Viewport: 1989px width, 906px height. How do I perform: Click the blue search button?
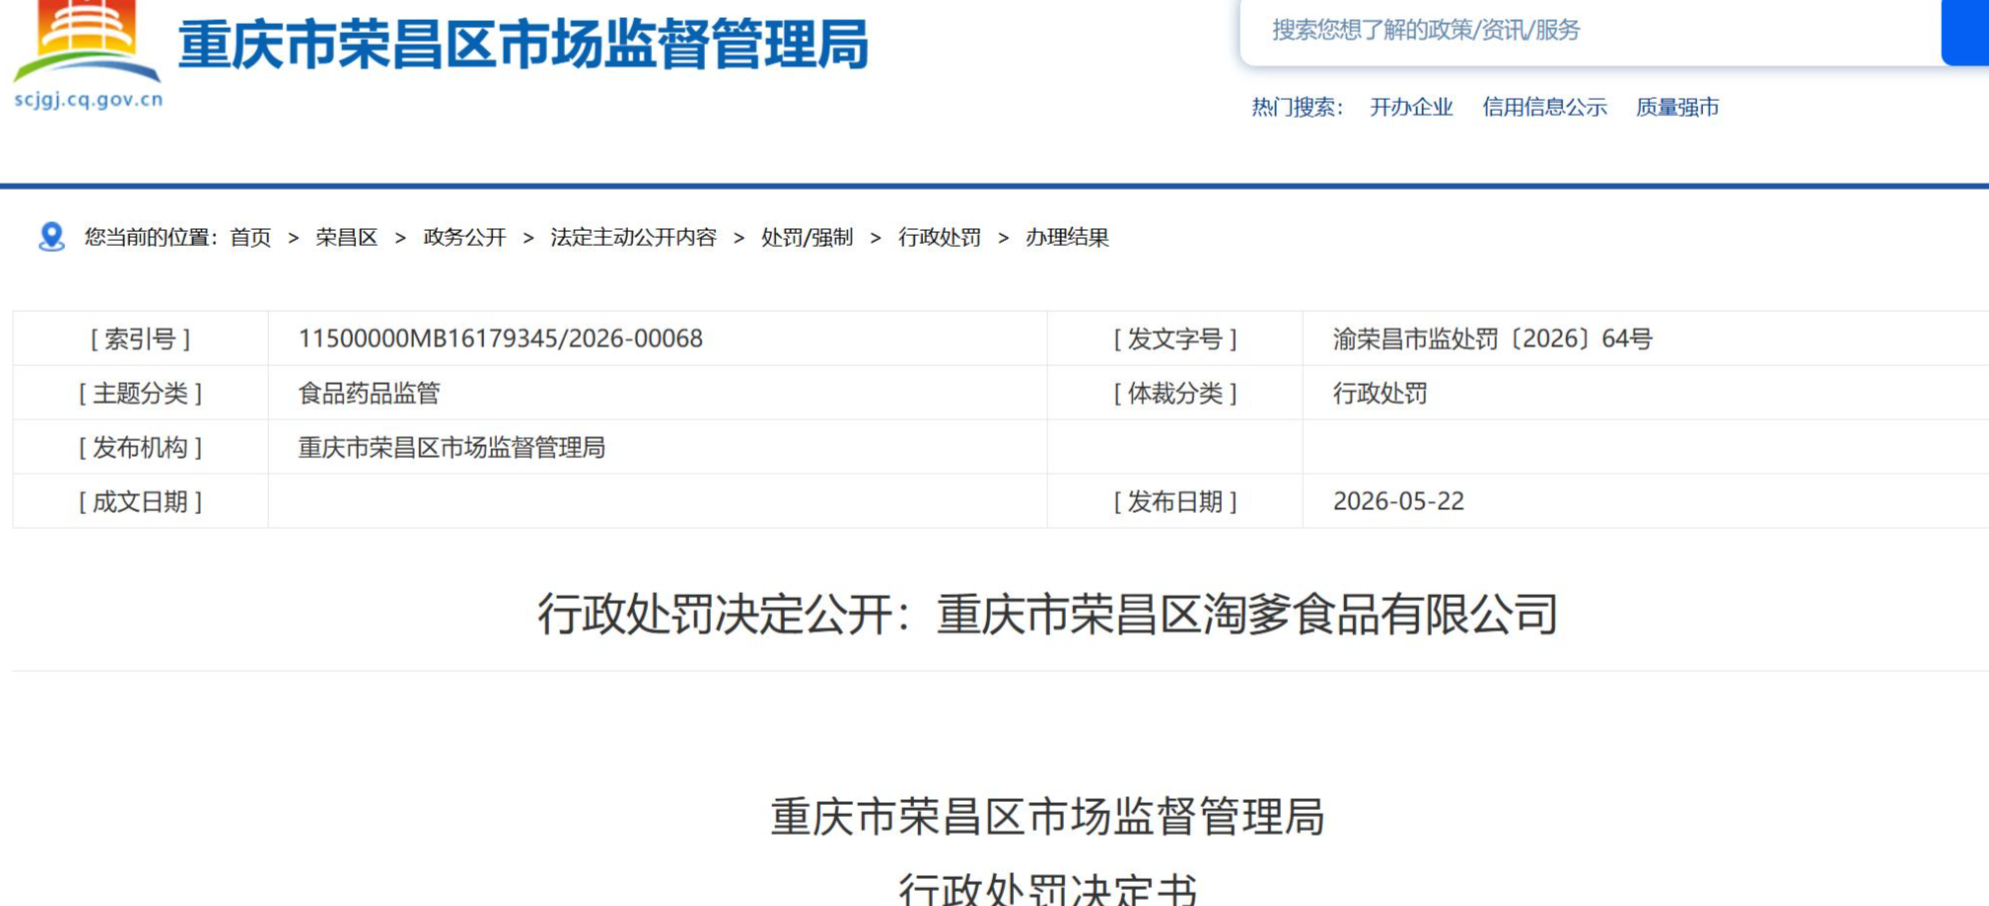[1965, 31]
